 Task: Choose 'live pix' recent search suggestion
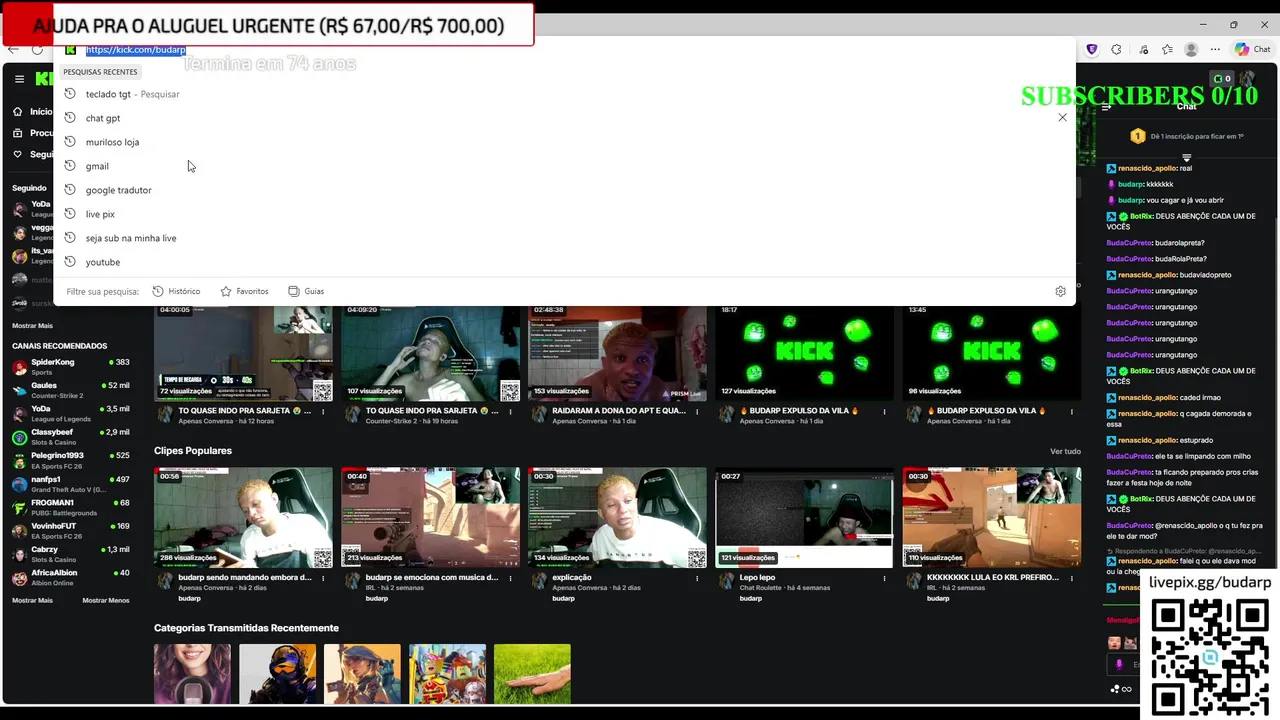tap(565, 214)
